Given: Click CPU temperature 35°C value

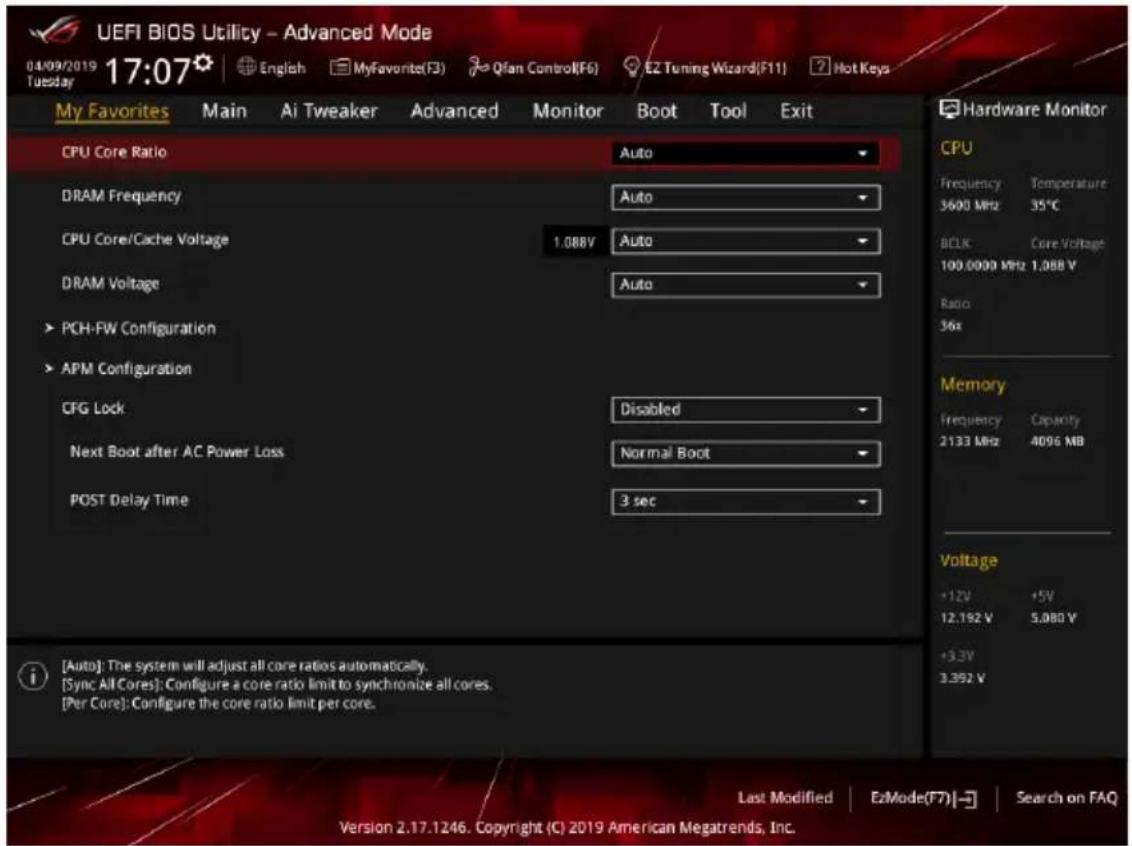Looking at the screenshot, I should (1045, 206).
